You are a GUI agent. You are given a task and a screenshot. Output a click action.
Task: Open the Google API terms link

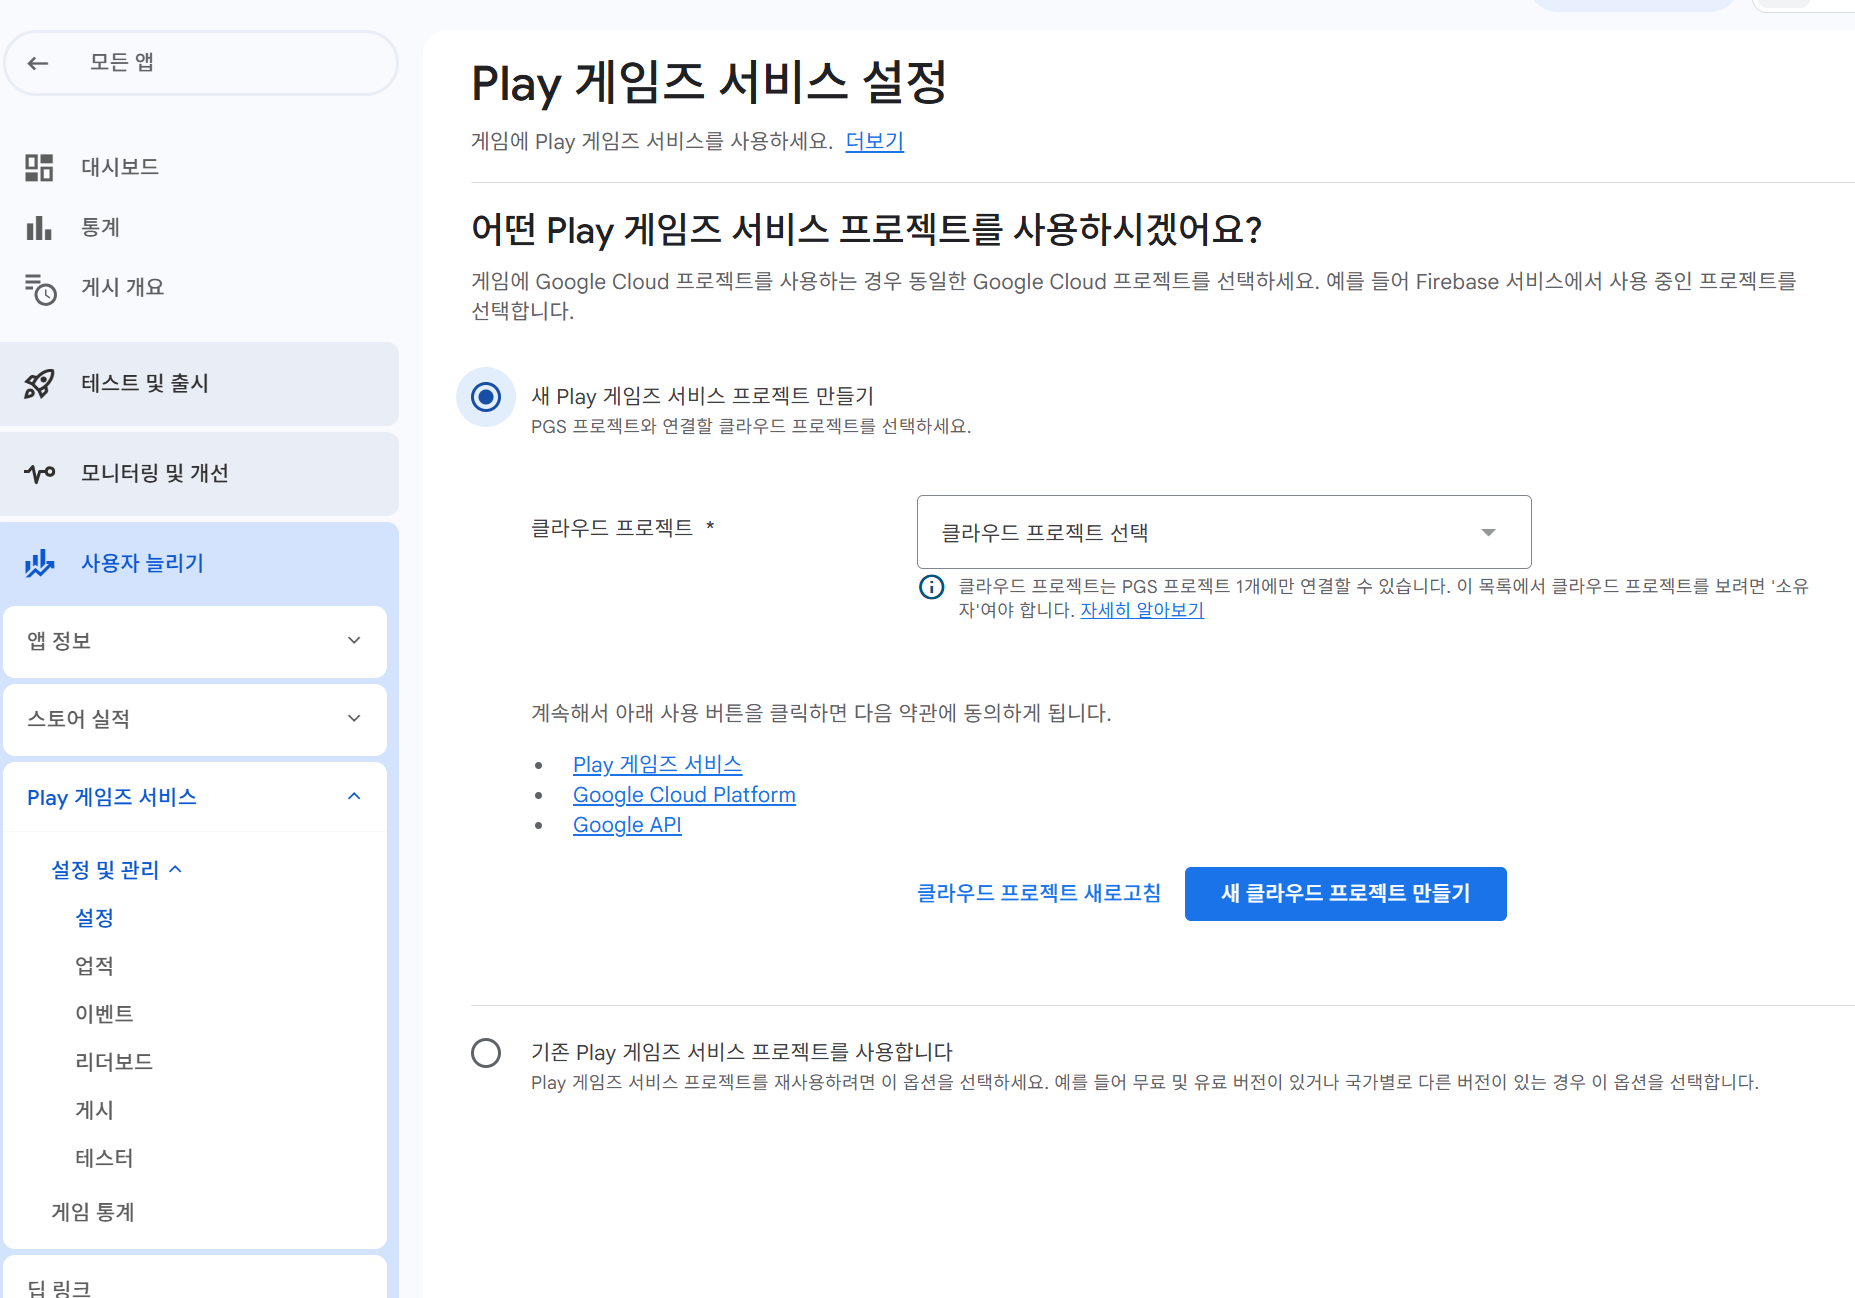point(627,825)
